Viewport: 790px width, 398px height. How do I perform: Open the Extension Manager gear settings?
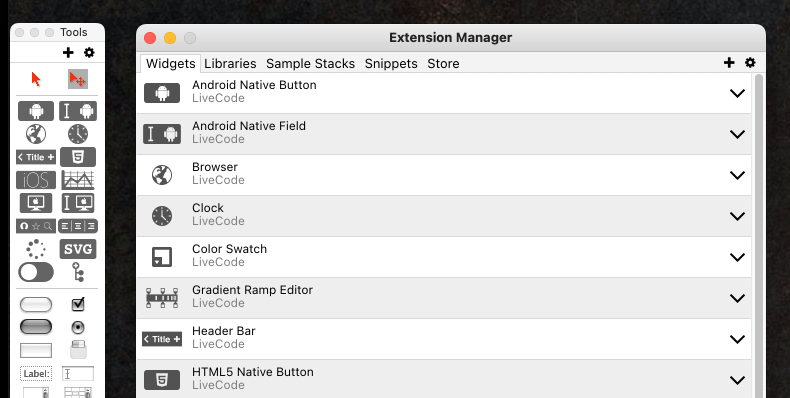750,62
